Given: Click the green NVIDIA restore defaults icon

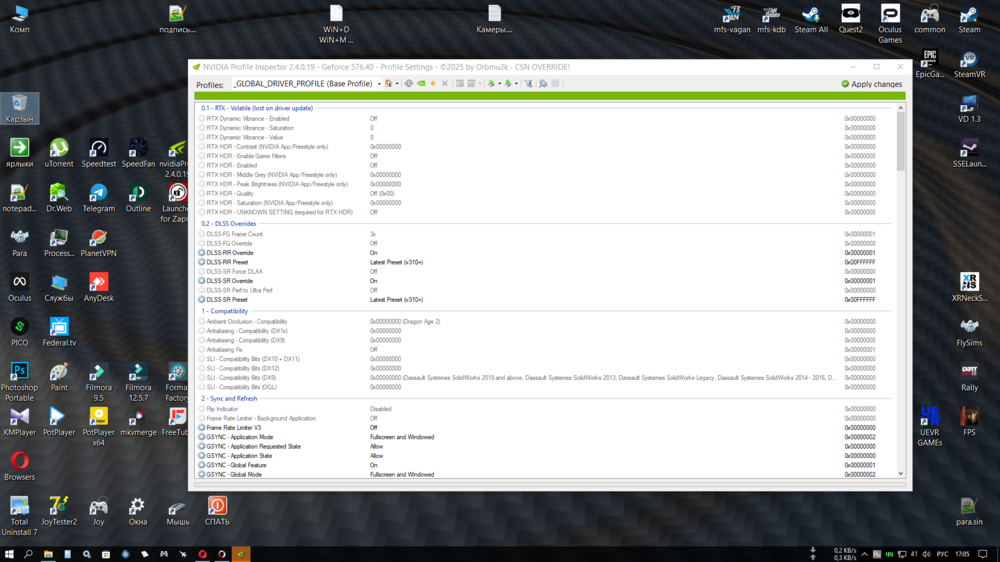Looking at the screenshot, I should [x=421, y=84].
